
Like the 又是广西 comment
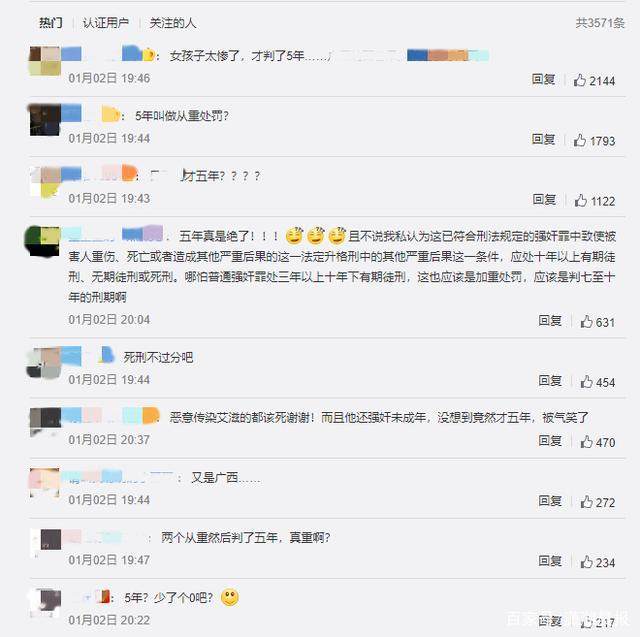586,502
